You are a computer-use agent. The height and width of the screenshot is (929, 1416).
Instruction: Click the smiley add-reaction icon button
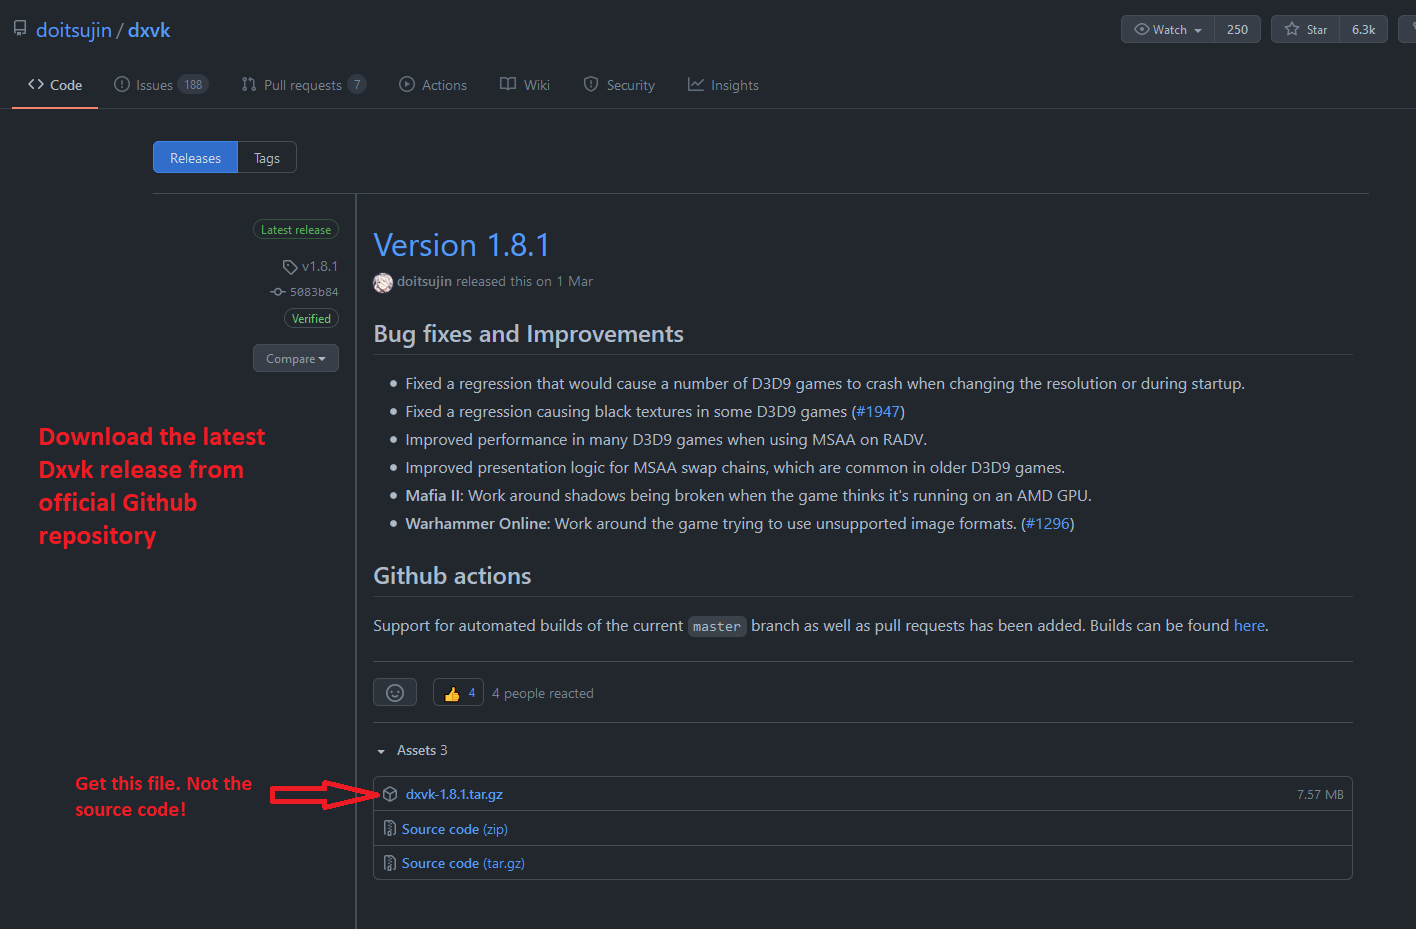(x=395, y=693)
